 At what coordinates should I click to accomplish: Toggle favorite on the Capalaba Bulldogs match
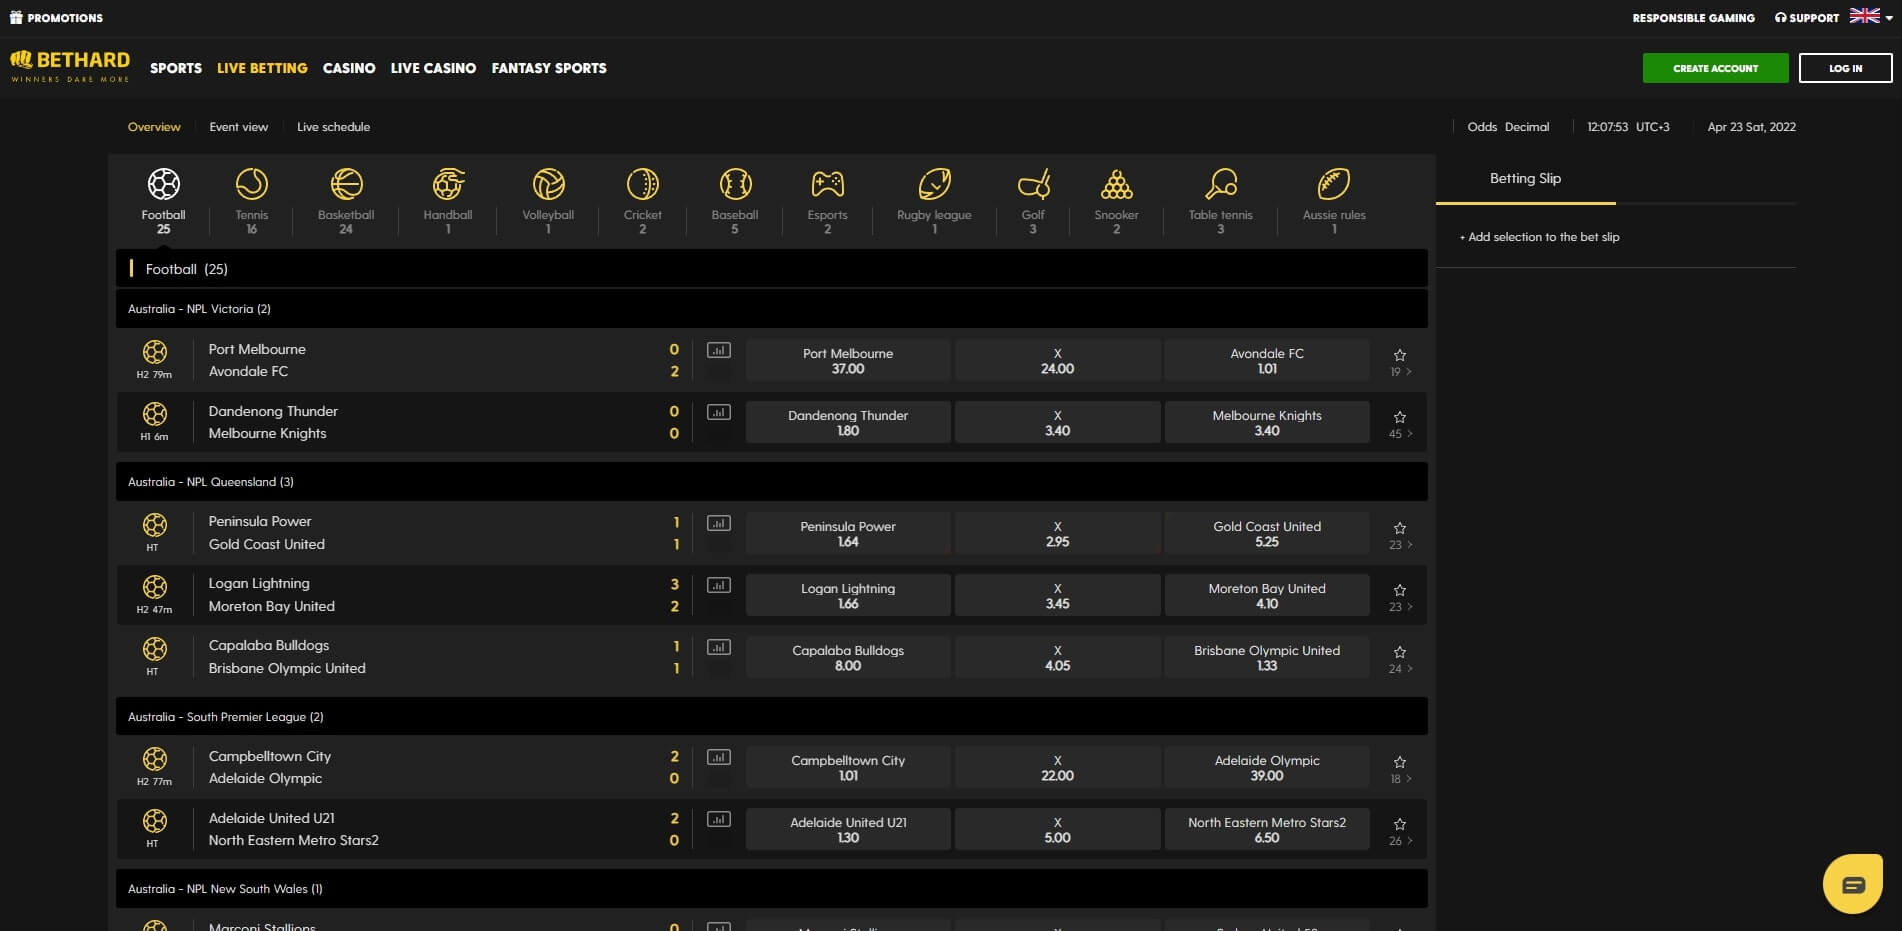(x=1399, y=651)
